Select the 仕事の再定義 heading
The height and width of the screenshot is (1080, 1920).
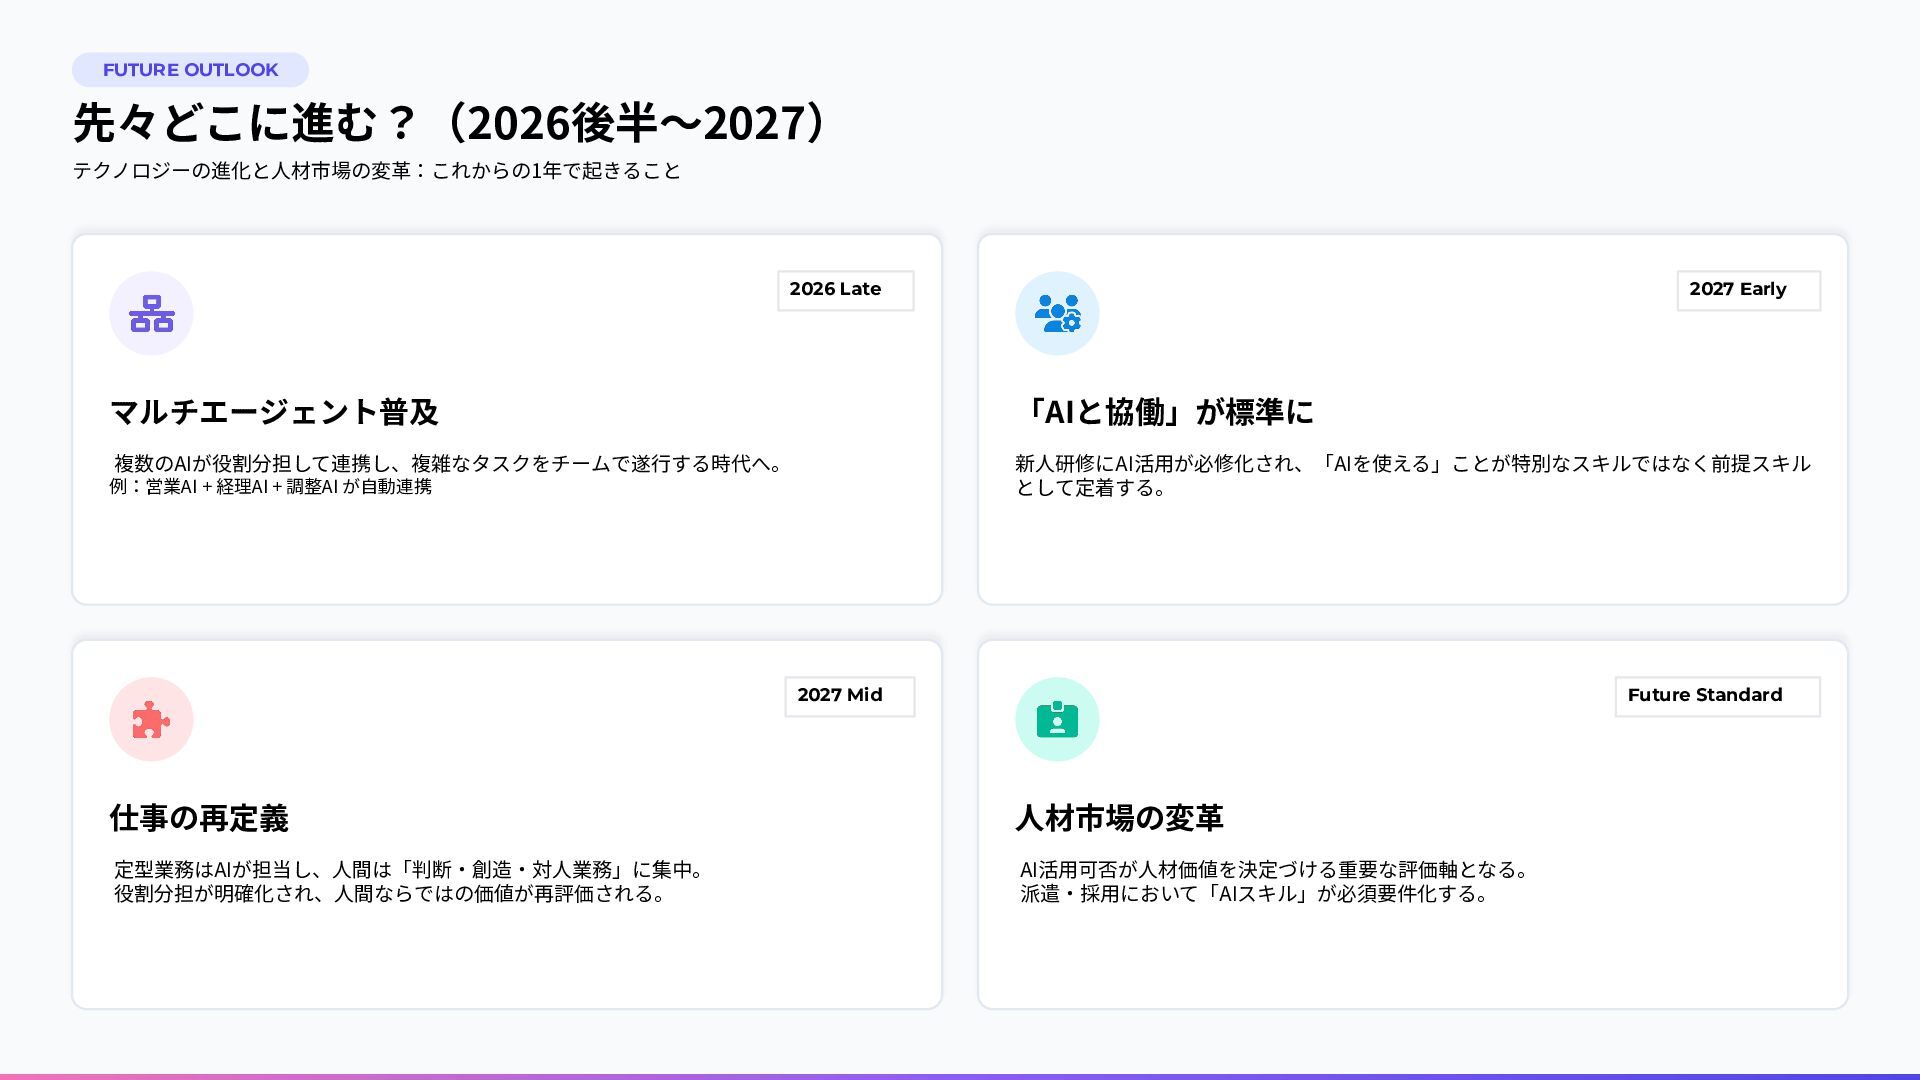click(x=199, y=818)
